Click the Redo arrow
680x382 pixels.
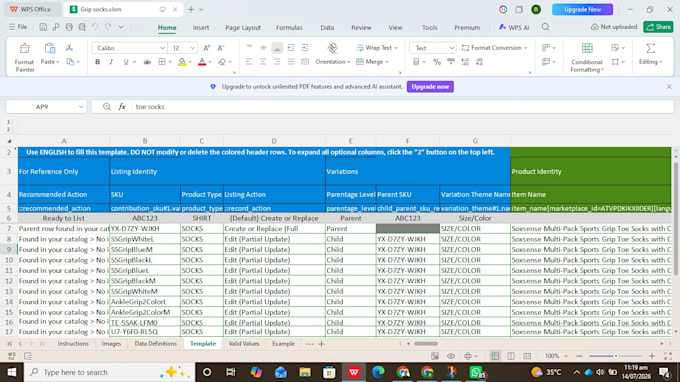click(x=108, y=27)
